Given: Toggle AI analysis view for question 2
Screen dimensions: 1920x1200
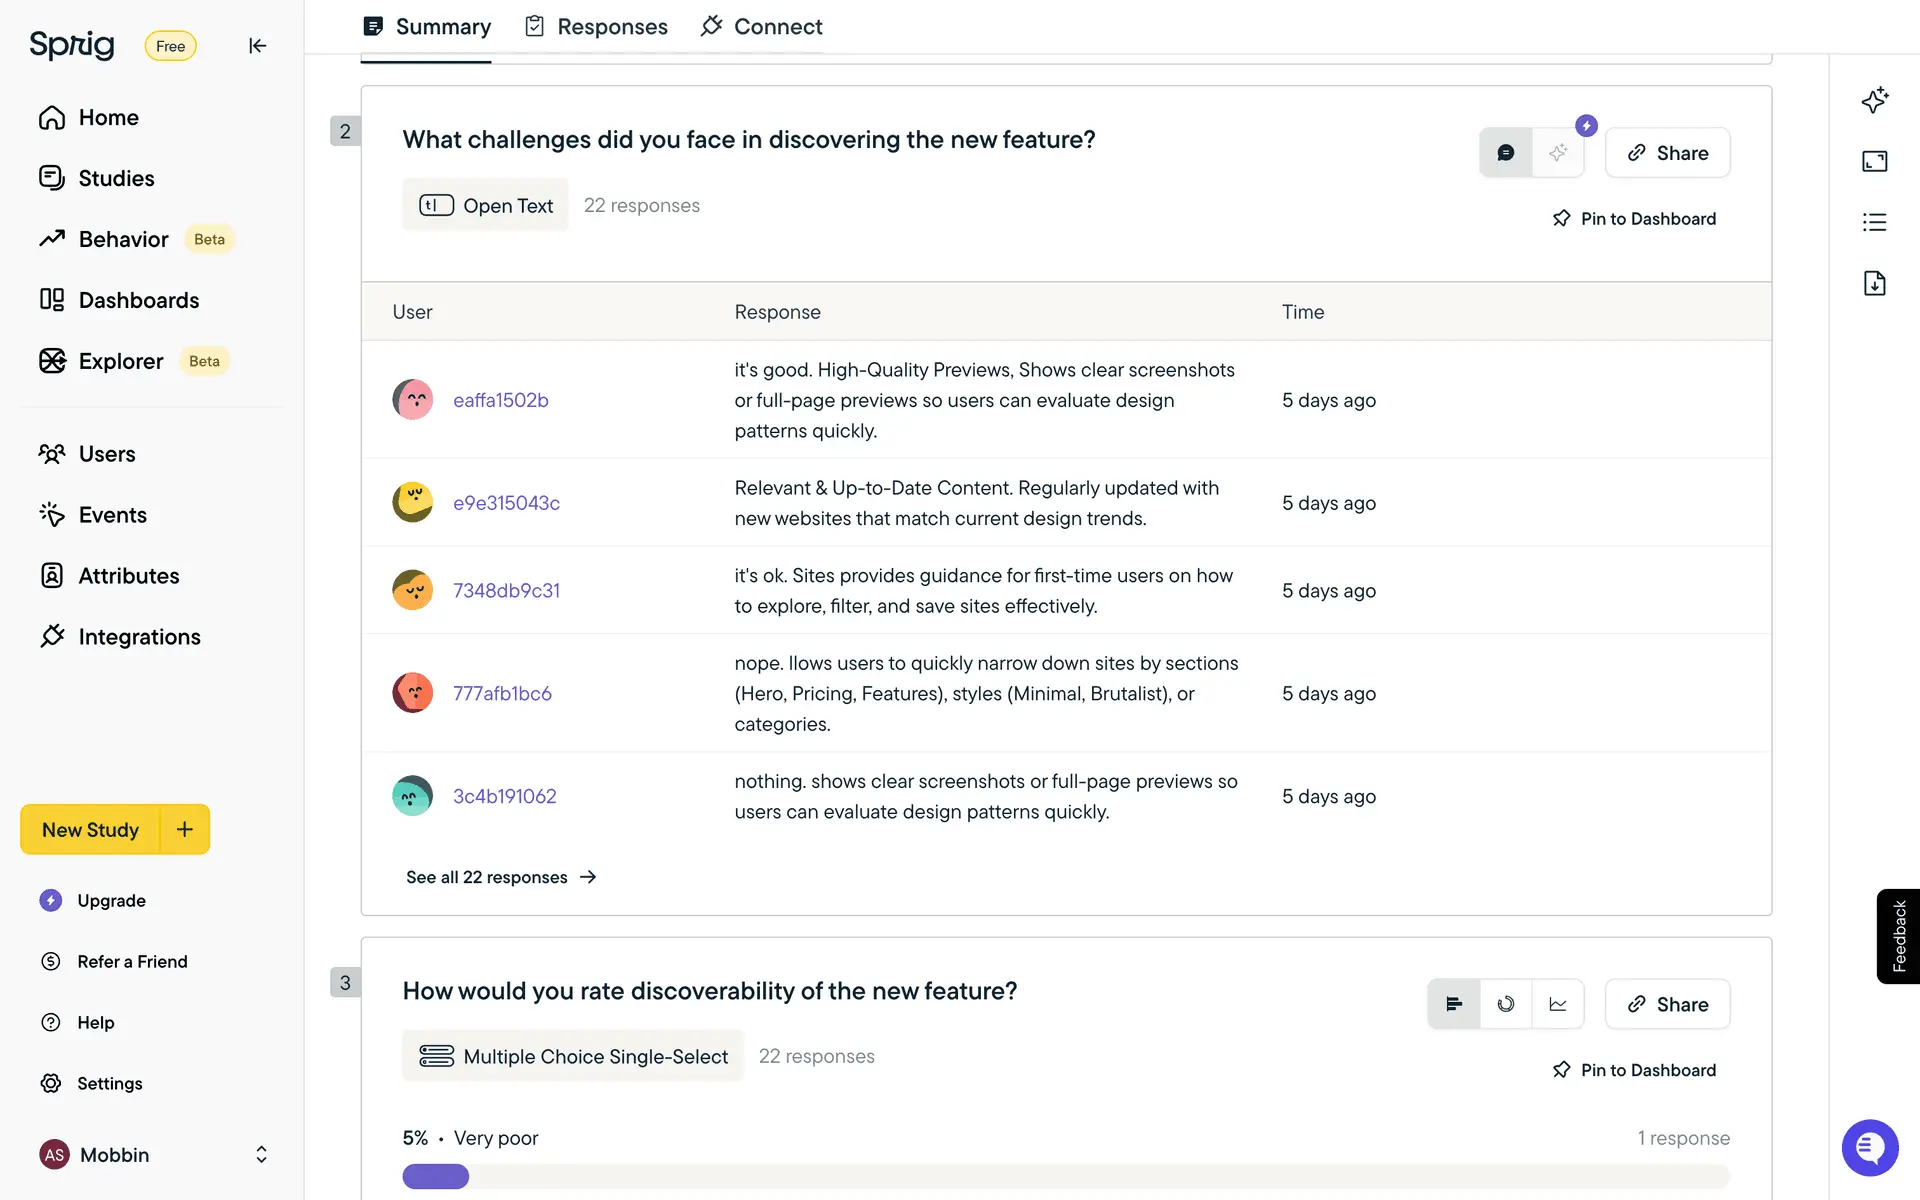Looking at the screenshot, I should click(x=1557, y=153).
